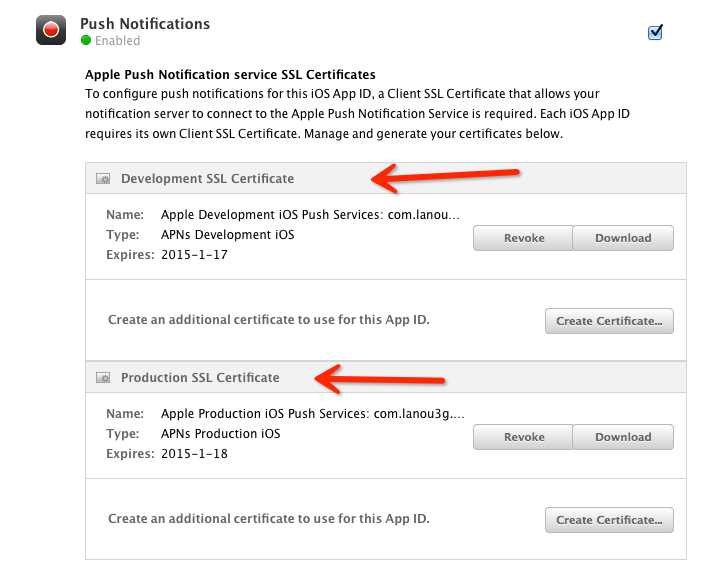The width and height of the screenshot is (706, 574).
Task: Uncheck the Push Notifications checkbox
Action: pyautogui.click(x=656, y=32)
